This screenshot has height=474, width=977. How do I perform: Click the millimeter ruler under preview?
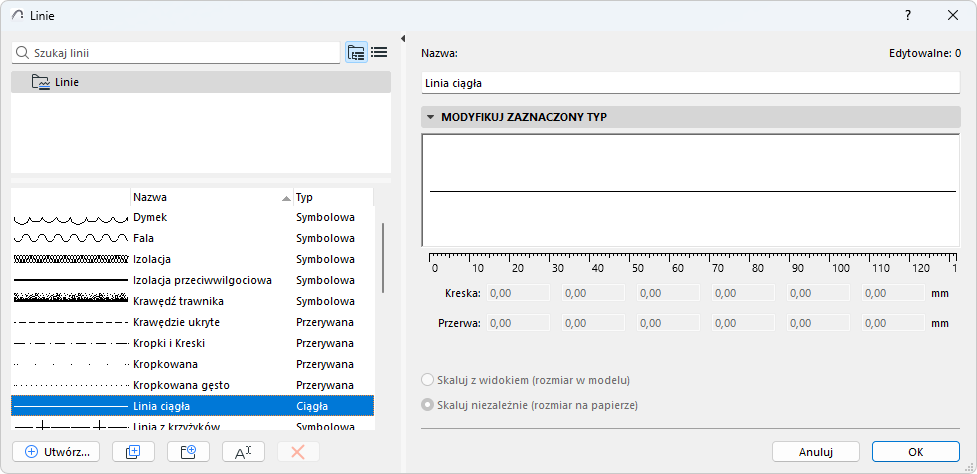693,263
